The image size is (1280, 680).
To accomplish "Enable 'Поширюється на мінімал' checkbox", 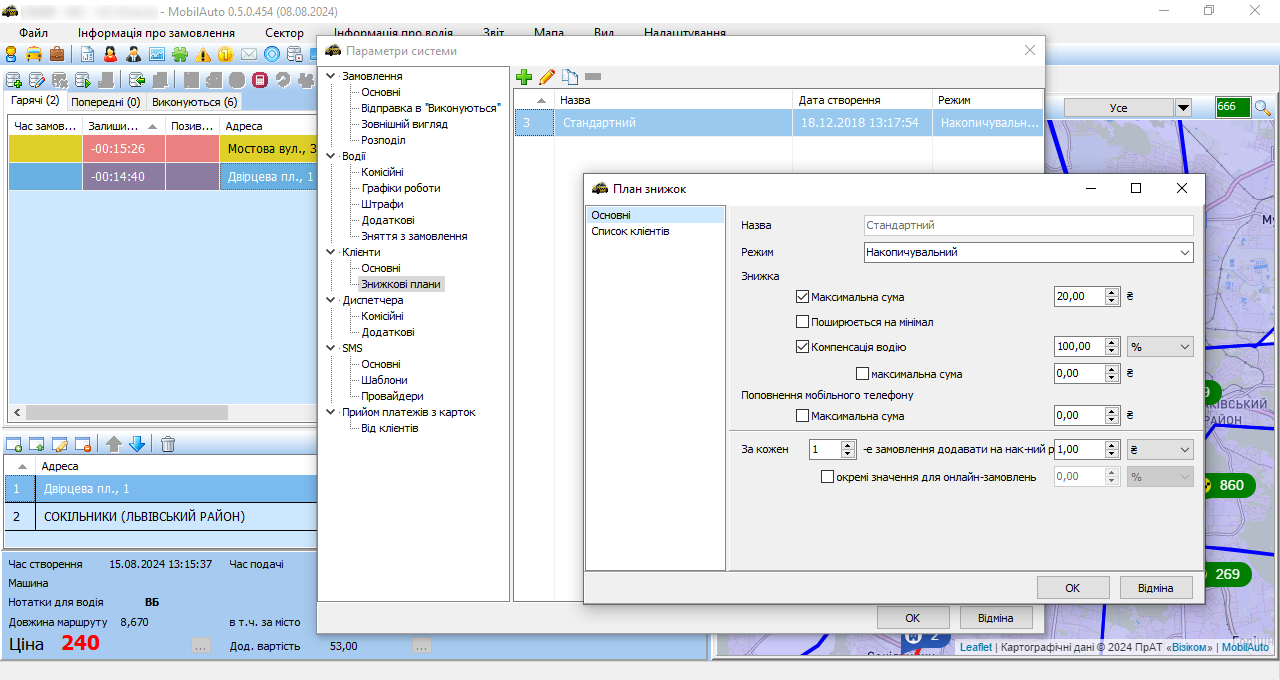I will click(802, 322).
